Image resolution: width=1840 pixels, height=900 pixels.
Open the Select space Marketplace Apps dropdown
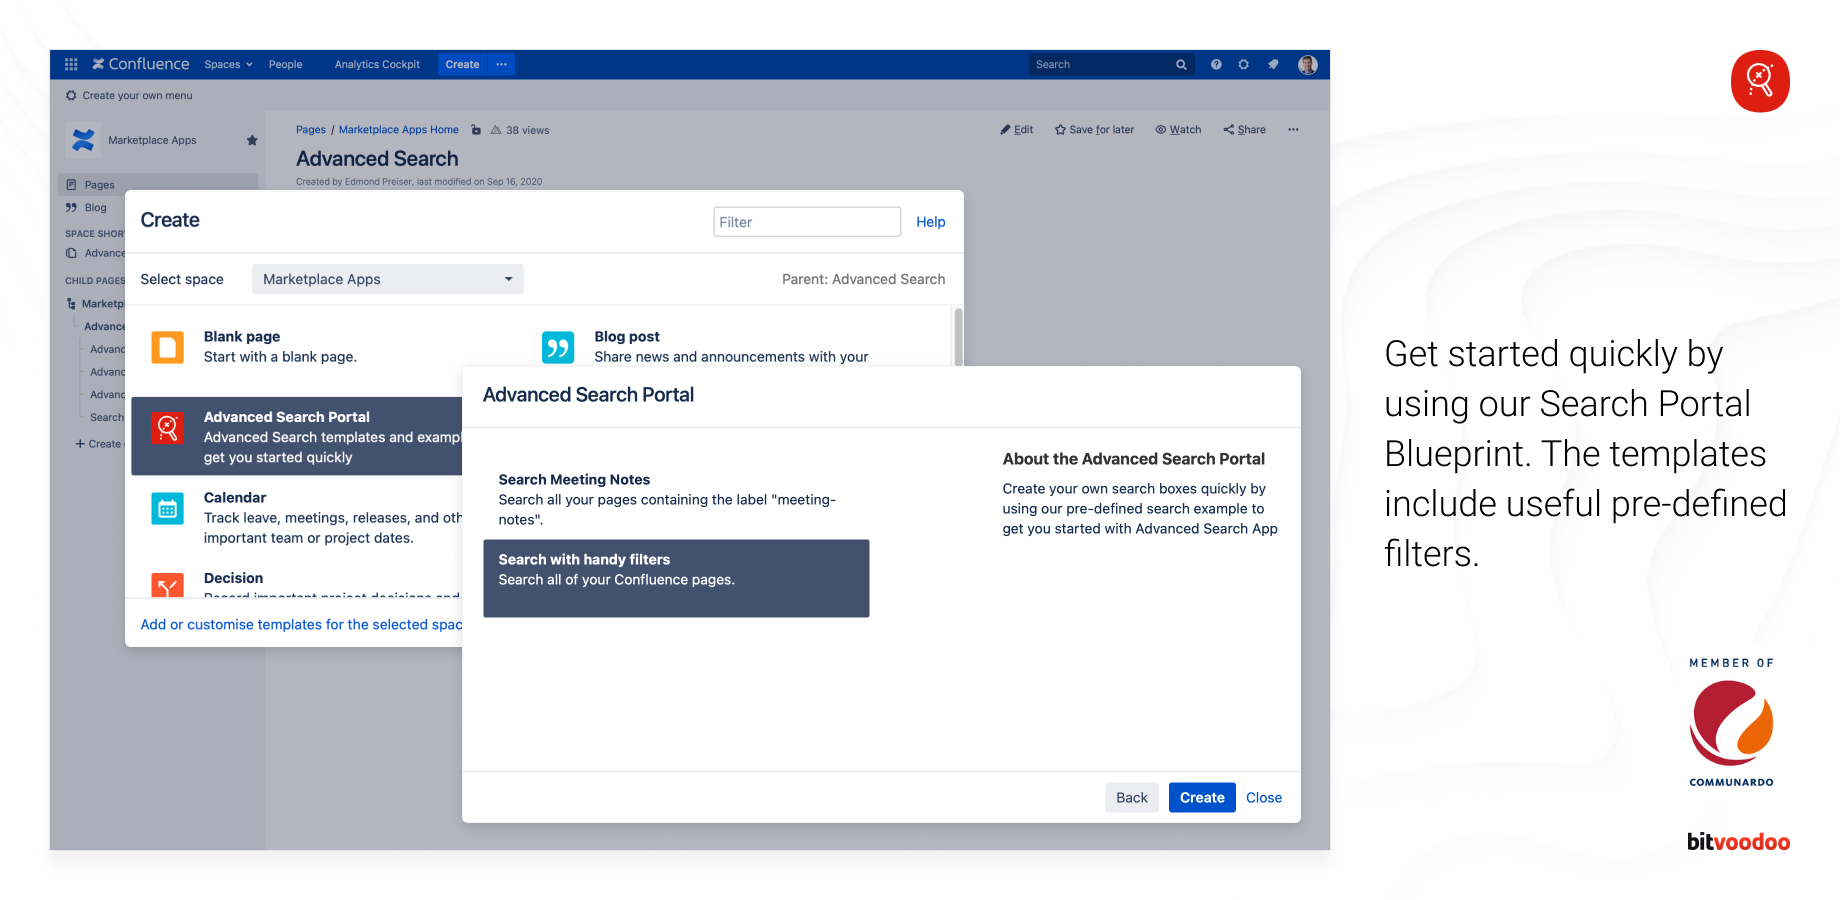click(x=388, y=279)
